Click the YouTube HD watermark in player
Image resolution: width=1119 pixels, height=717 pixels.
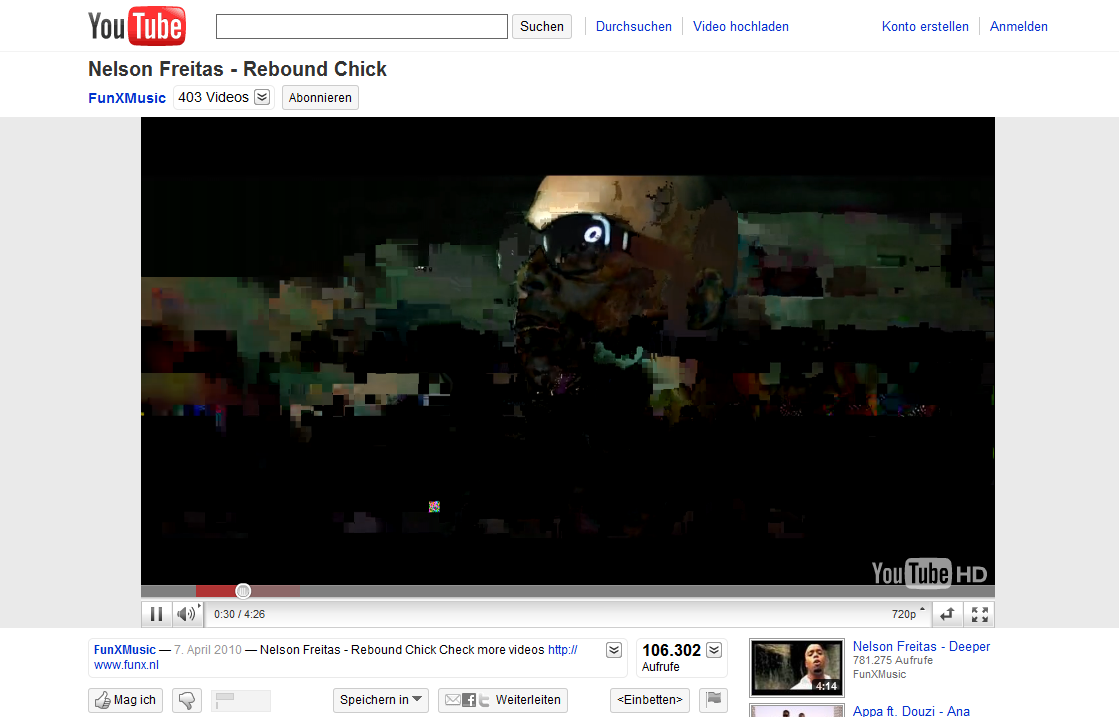929,573
